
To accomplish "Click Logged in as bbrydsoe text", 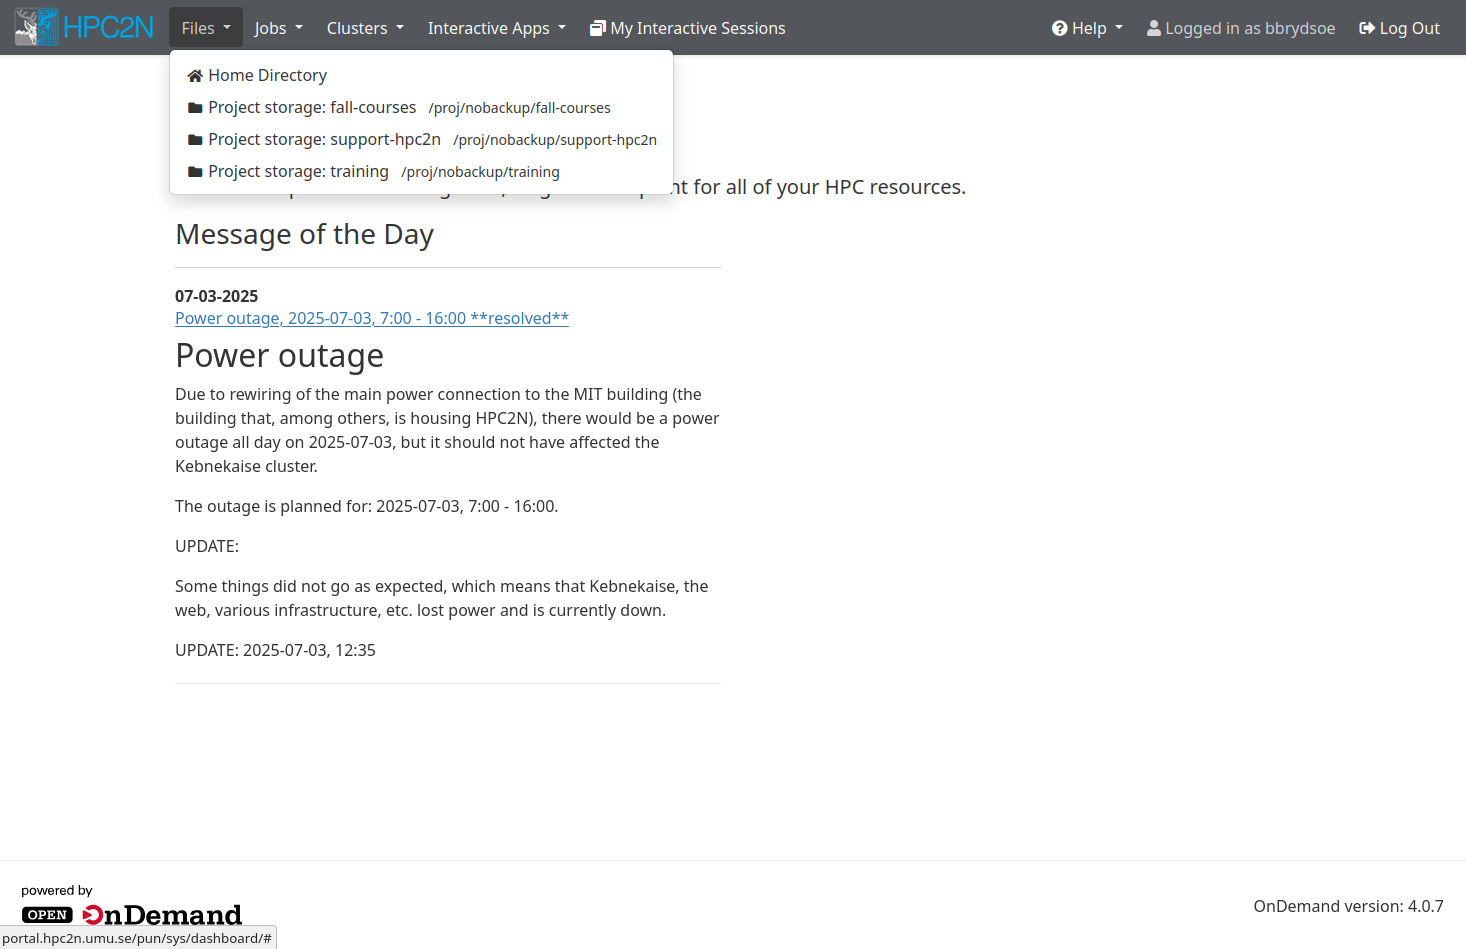I will [x=1250, y=28].
